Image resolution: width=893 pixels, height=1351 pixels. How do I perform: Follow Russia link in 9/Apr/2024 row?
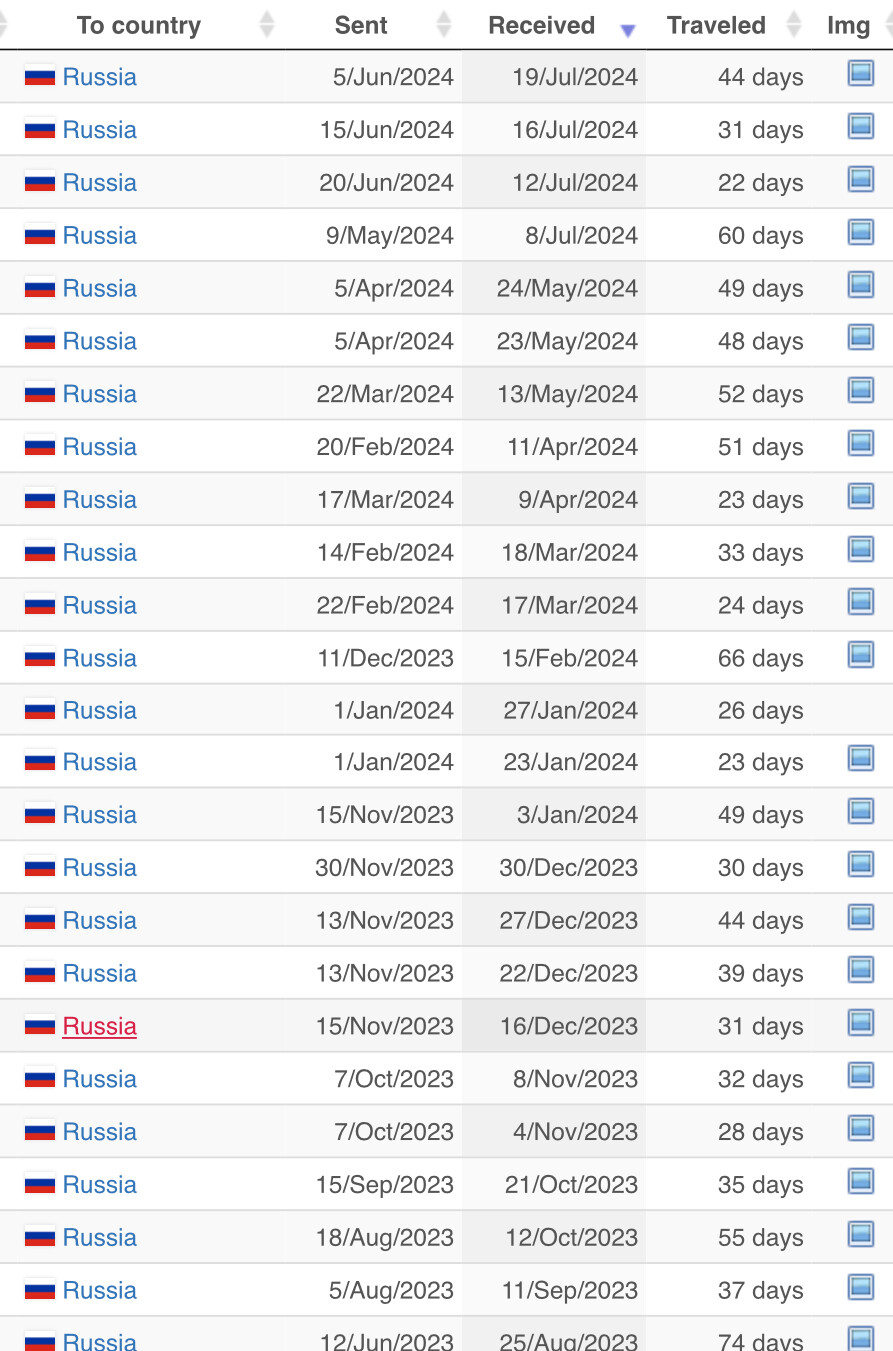99,500
